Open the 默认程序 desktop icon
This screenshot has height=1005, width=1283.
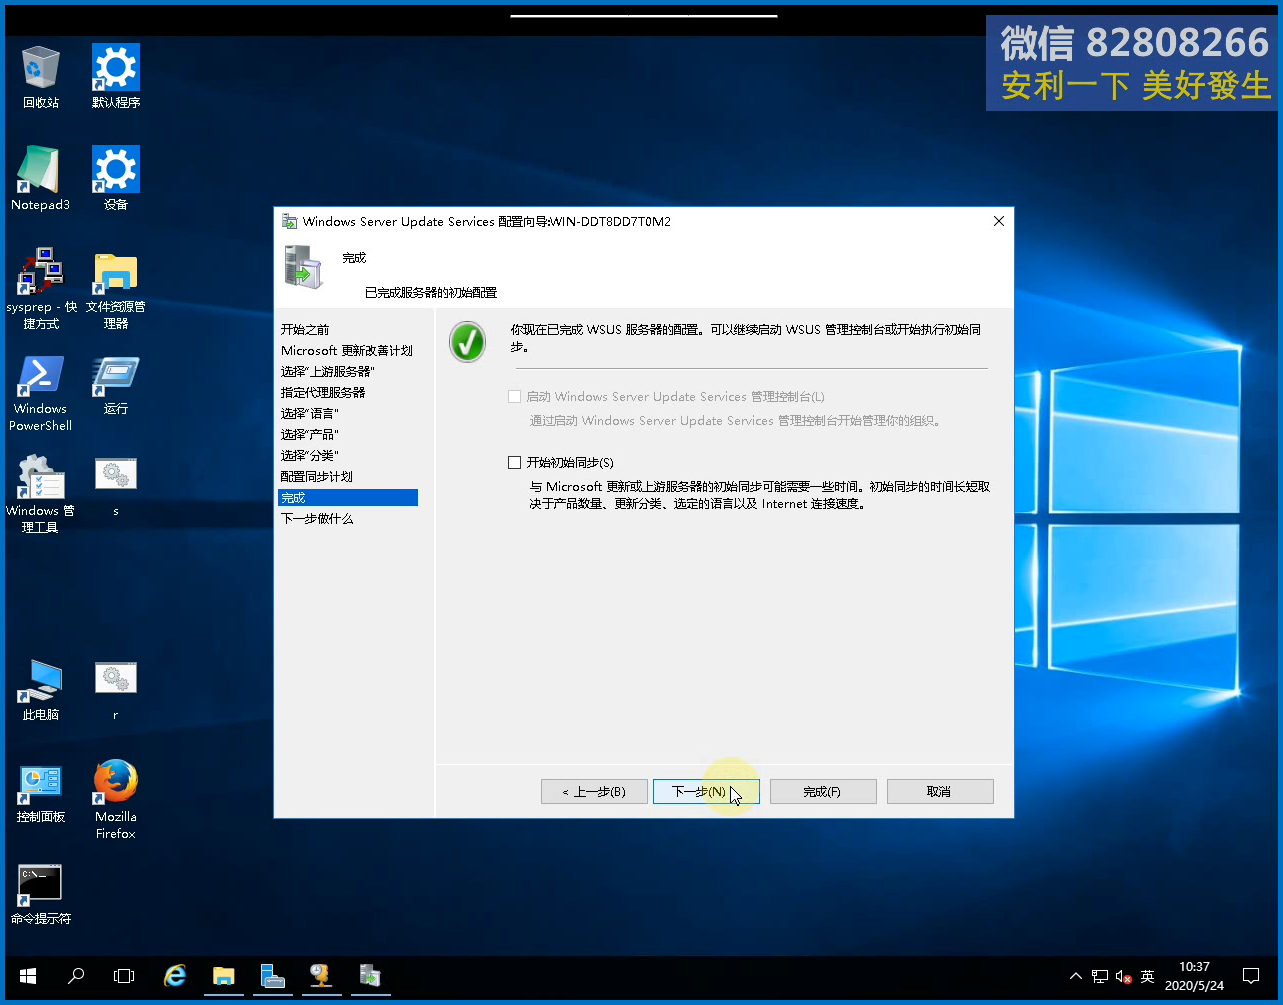116,77
